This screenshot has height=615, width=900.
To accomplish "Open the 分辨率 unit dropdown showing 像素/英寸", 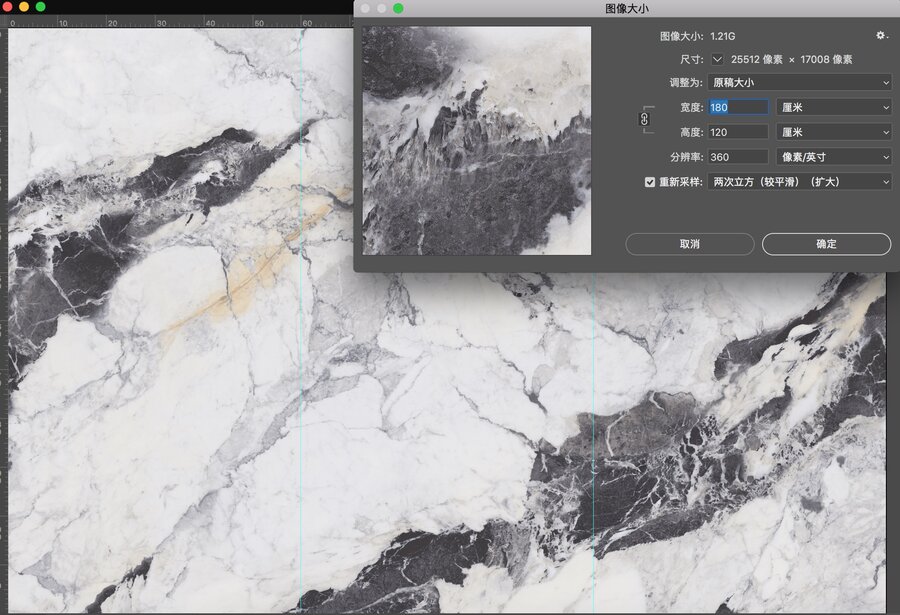I will (x=834, y=157).
